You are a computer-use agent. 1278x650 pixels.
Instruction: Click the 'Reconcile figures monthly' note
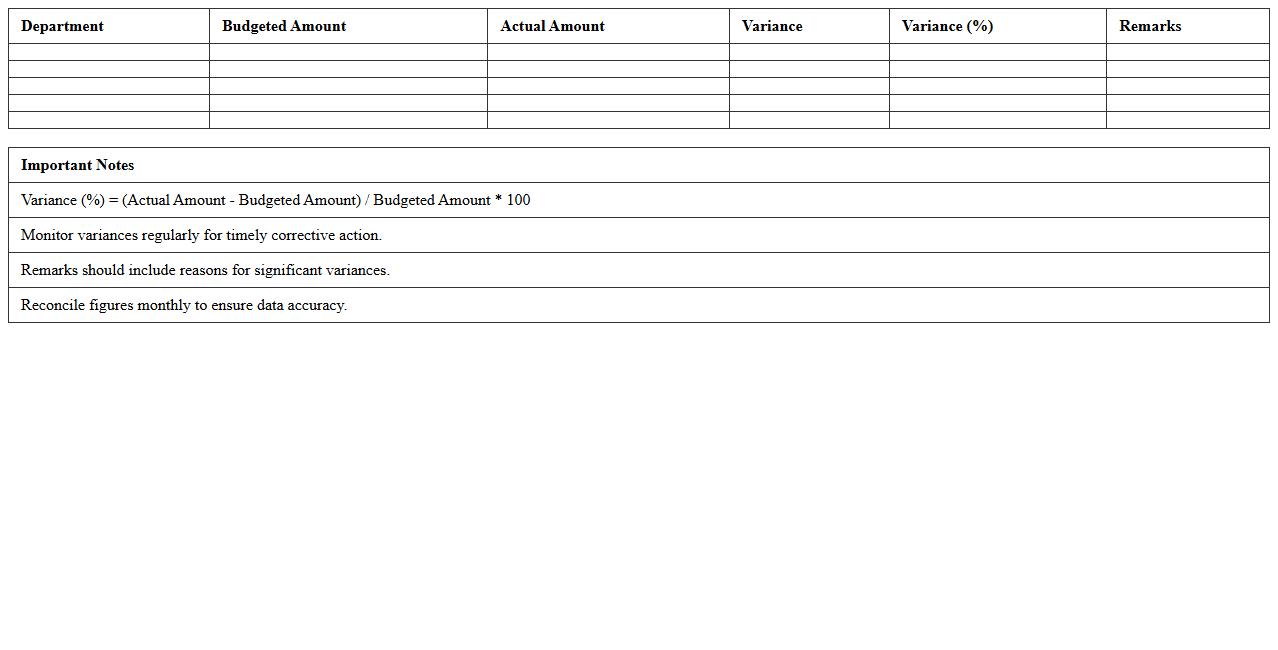(184, 305)
